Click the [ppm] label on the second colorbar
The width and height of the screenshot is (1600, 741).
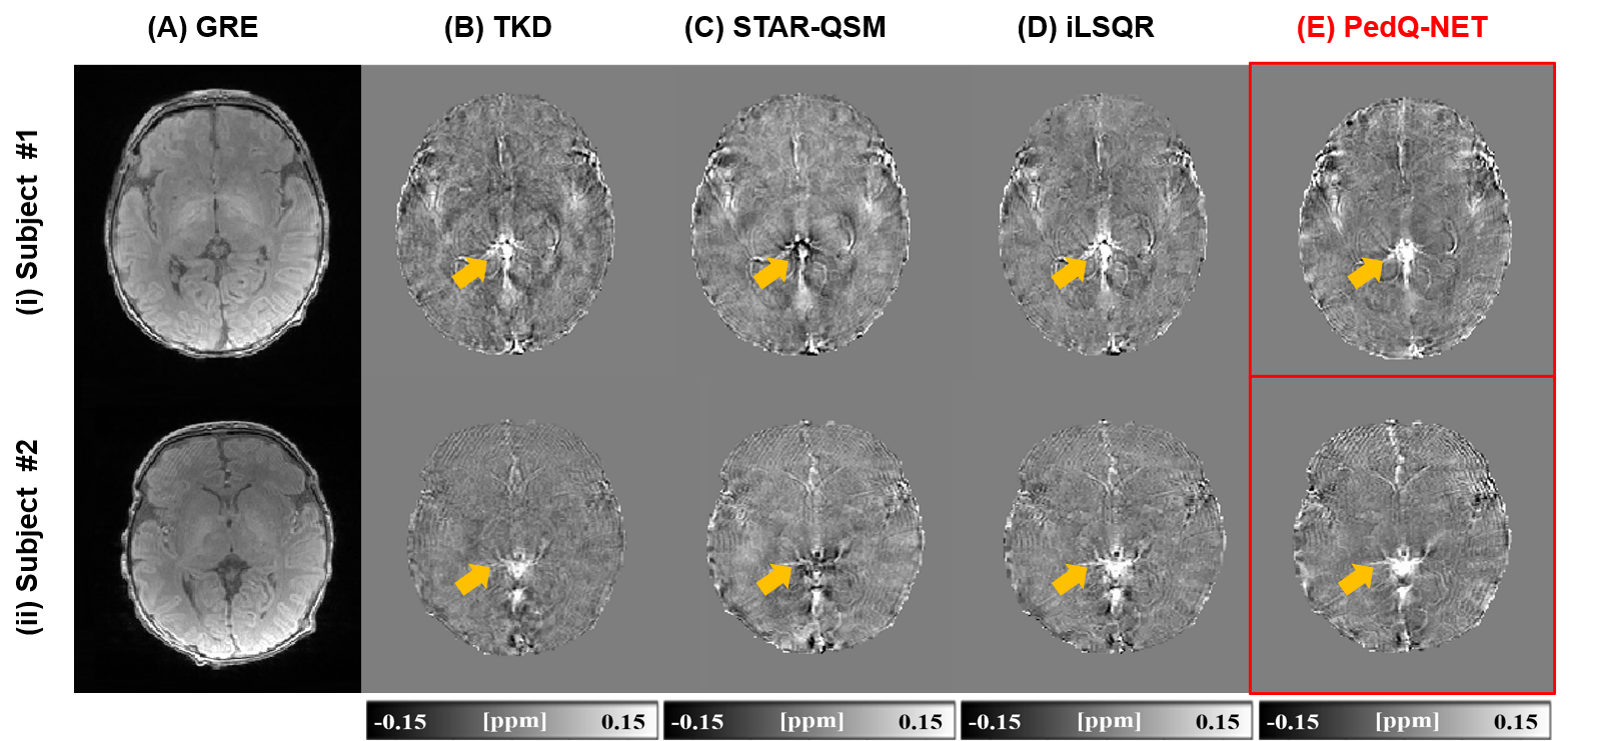(x=811, y=721)
